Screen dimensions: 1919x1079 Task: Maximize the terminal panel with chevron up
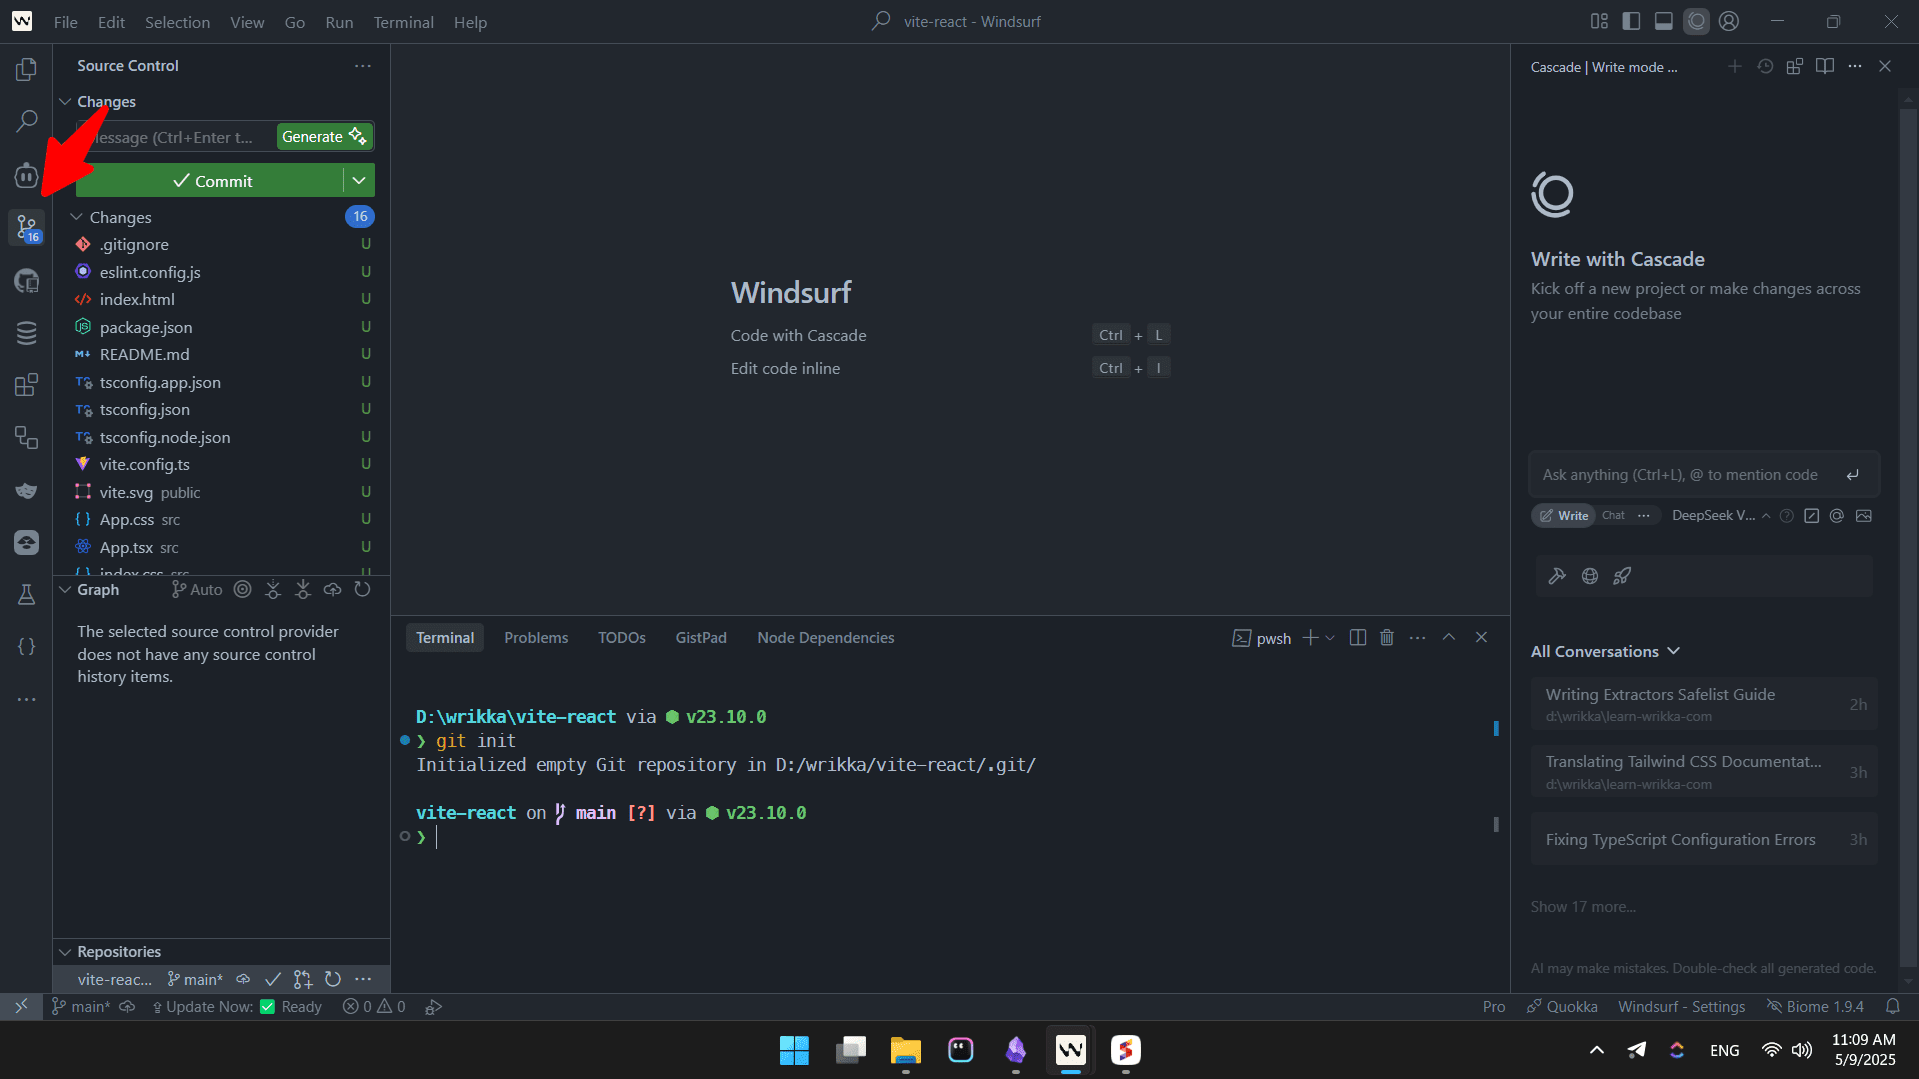[x=1449, y=638]
